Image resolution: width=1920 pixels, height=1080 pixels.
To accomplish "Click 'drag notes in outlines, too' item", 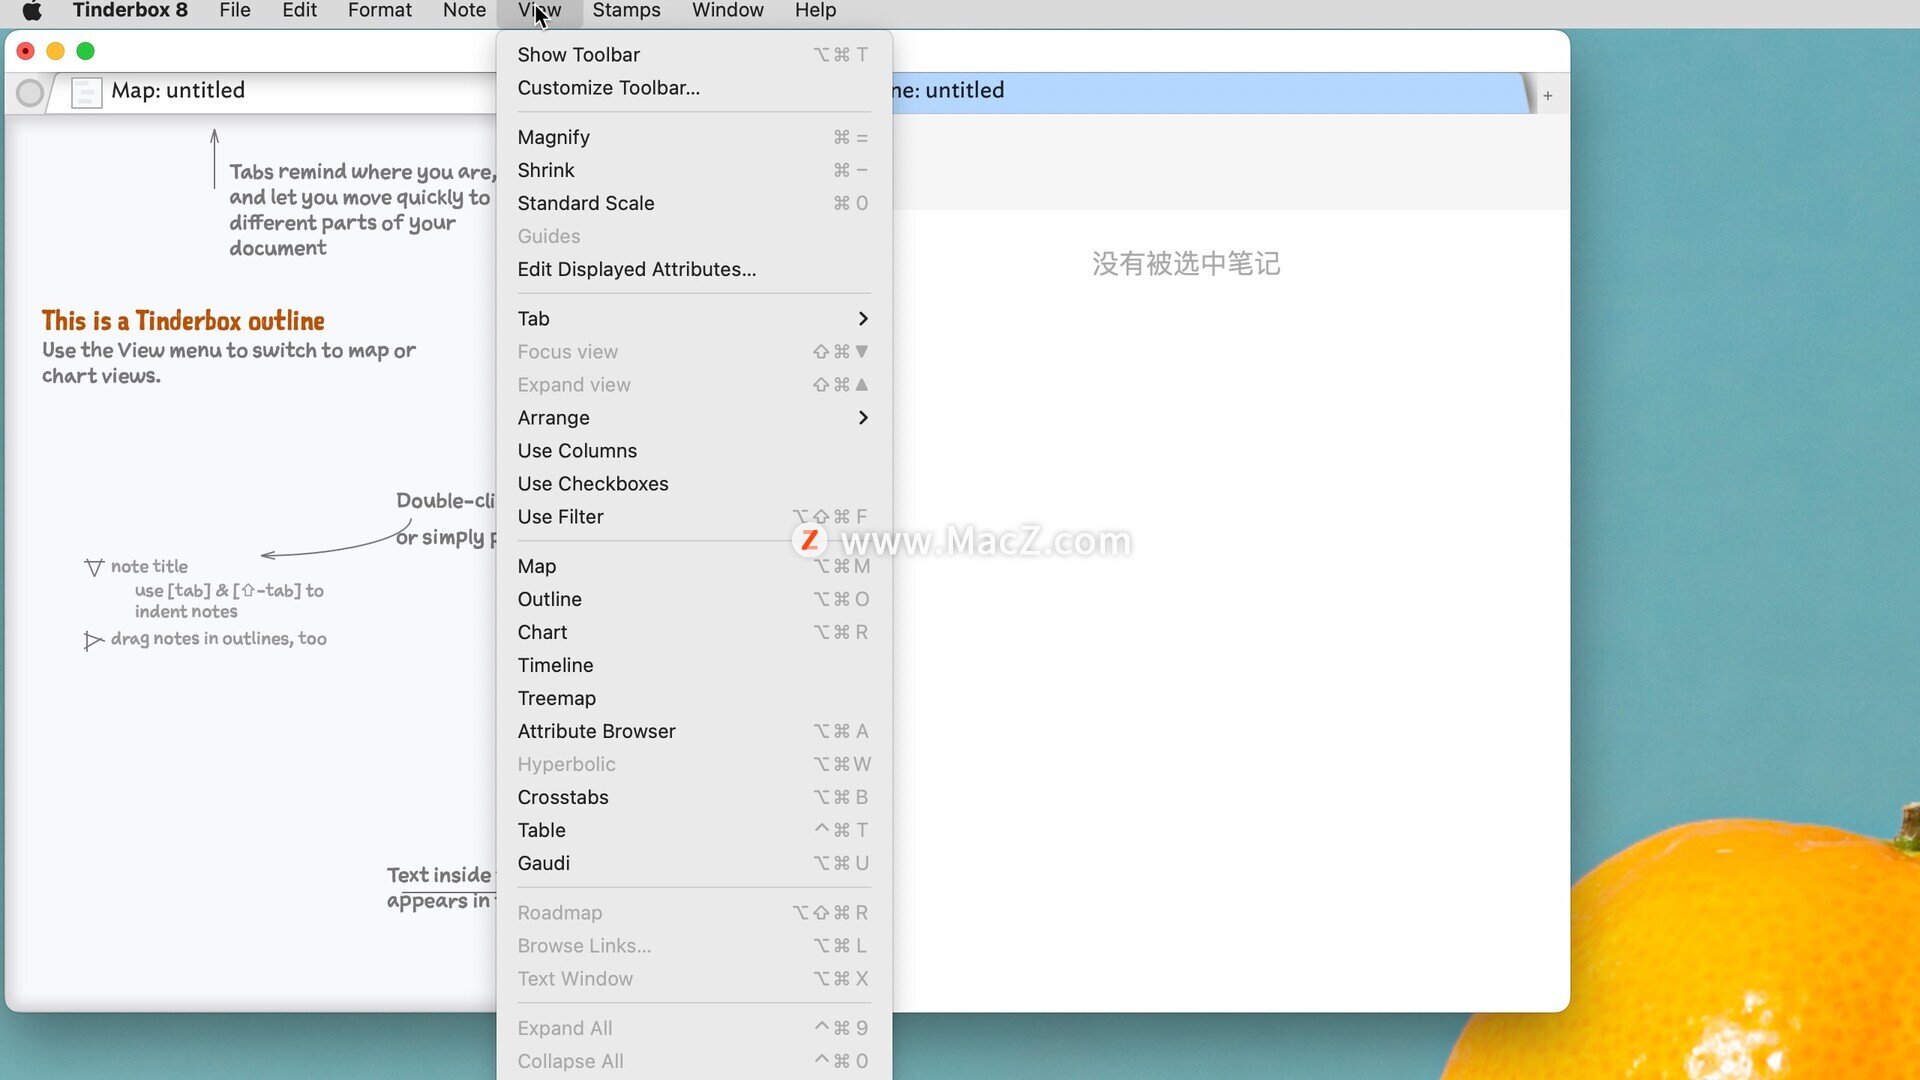I will pyautogui.click(x=219, y=639).
